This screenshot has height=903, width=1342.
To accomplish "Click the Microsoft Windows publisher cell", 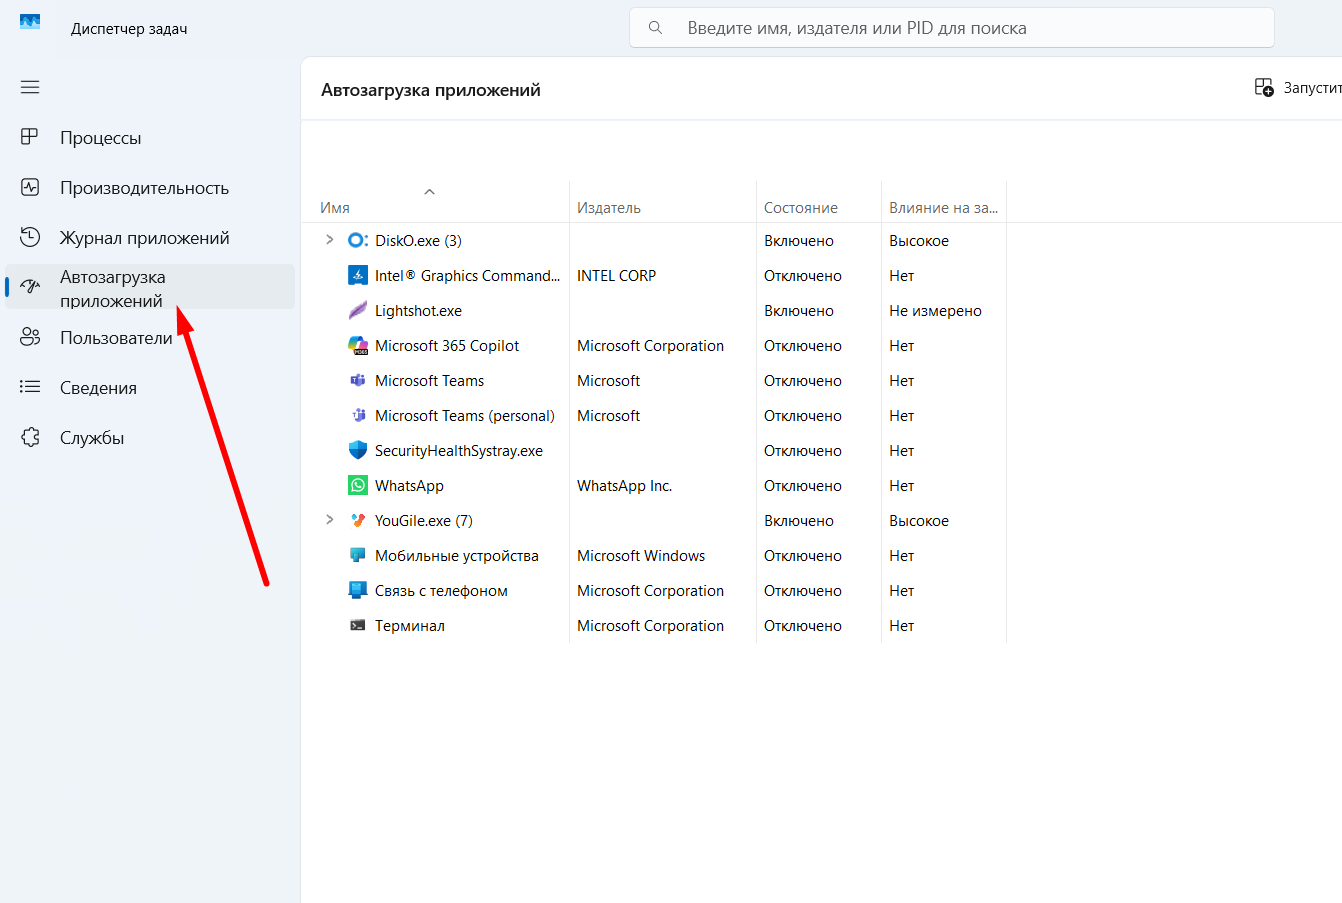I will tap(641, 556).
